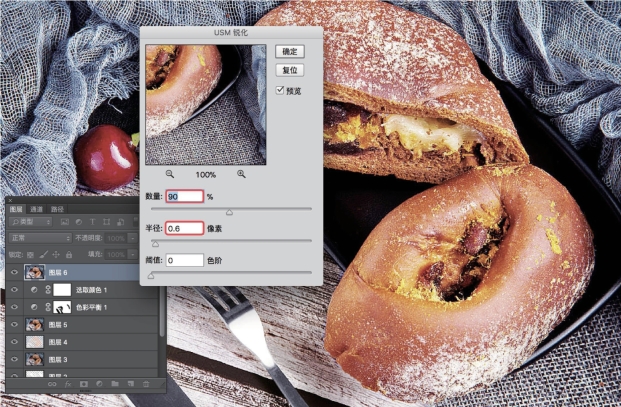Hide 色彩平衡 1 layer via eye icon

(x=14, y=307)
